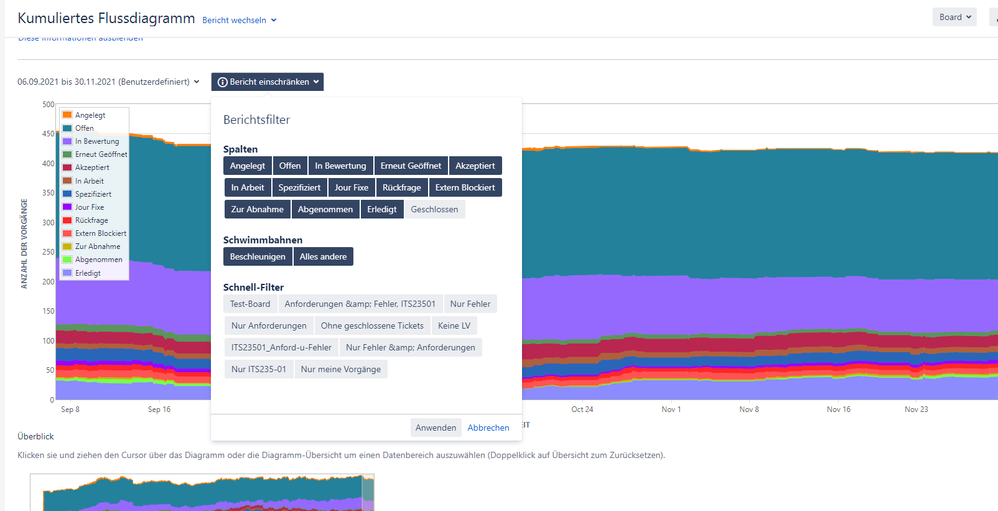Screen dimensions: 998x511
Task: Click the In Arbeit legend swatch
Action: 67,181
